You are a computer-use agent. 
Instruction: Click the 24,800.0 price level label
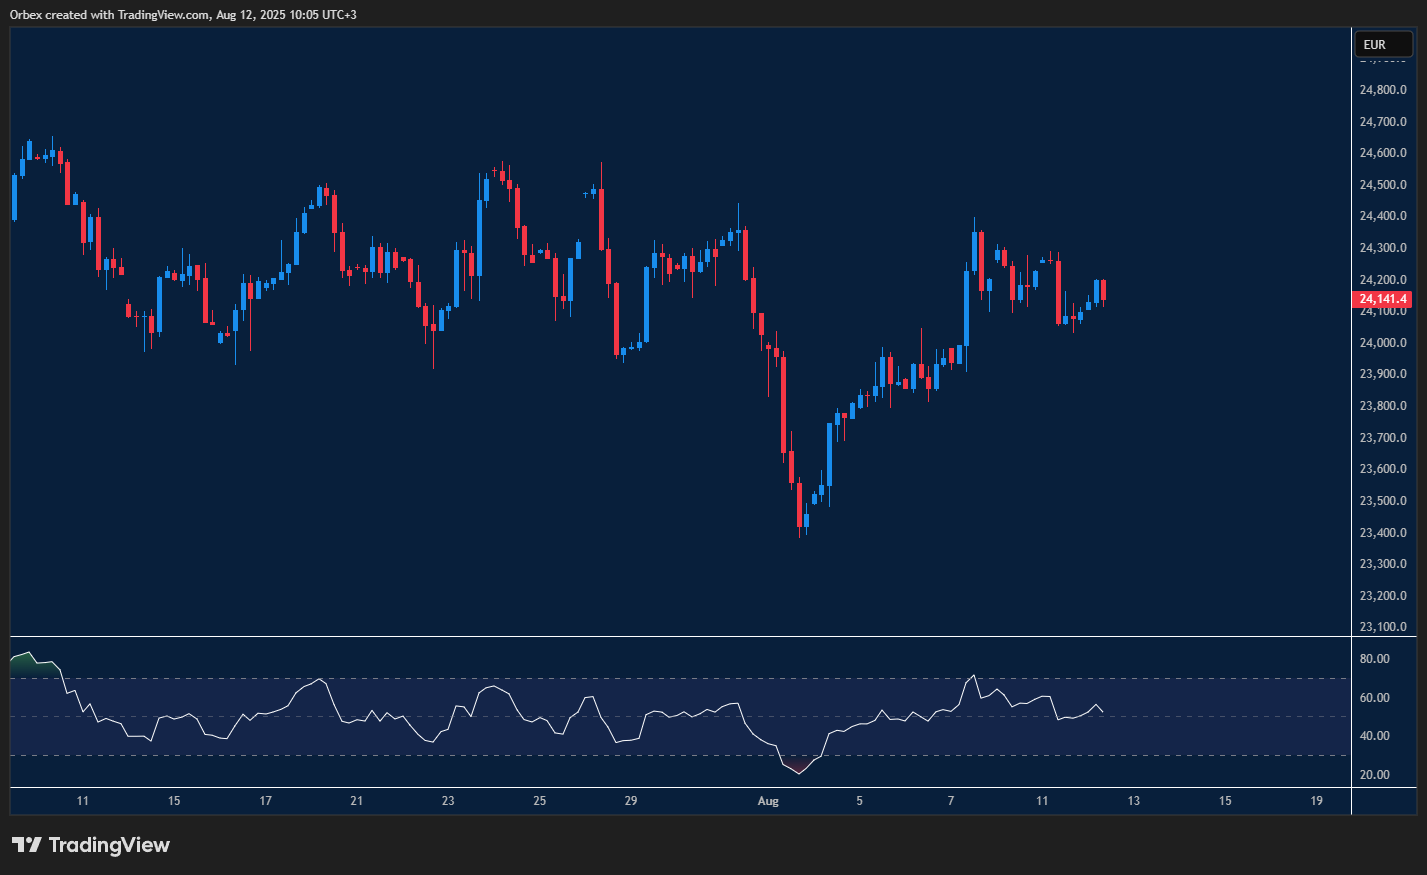pyautogui.click(x=1383, y=89)
